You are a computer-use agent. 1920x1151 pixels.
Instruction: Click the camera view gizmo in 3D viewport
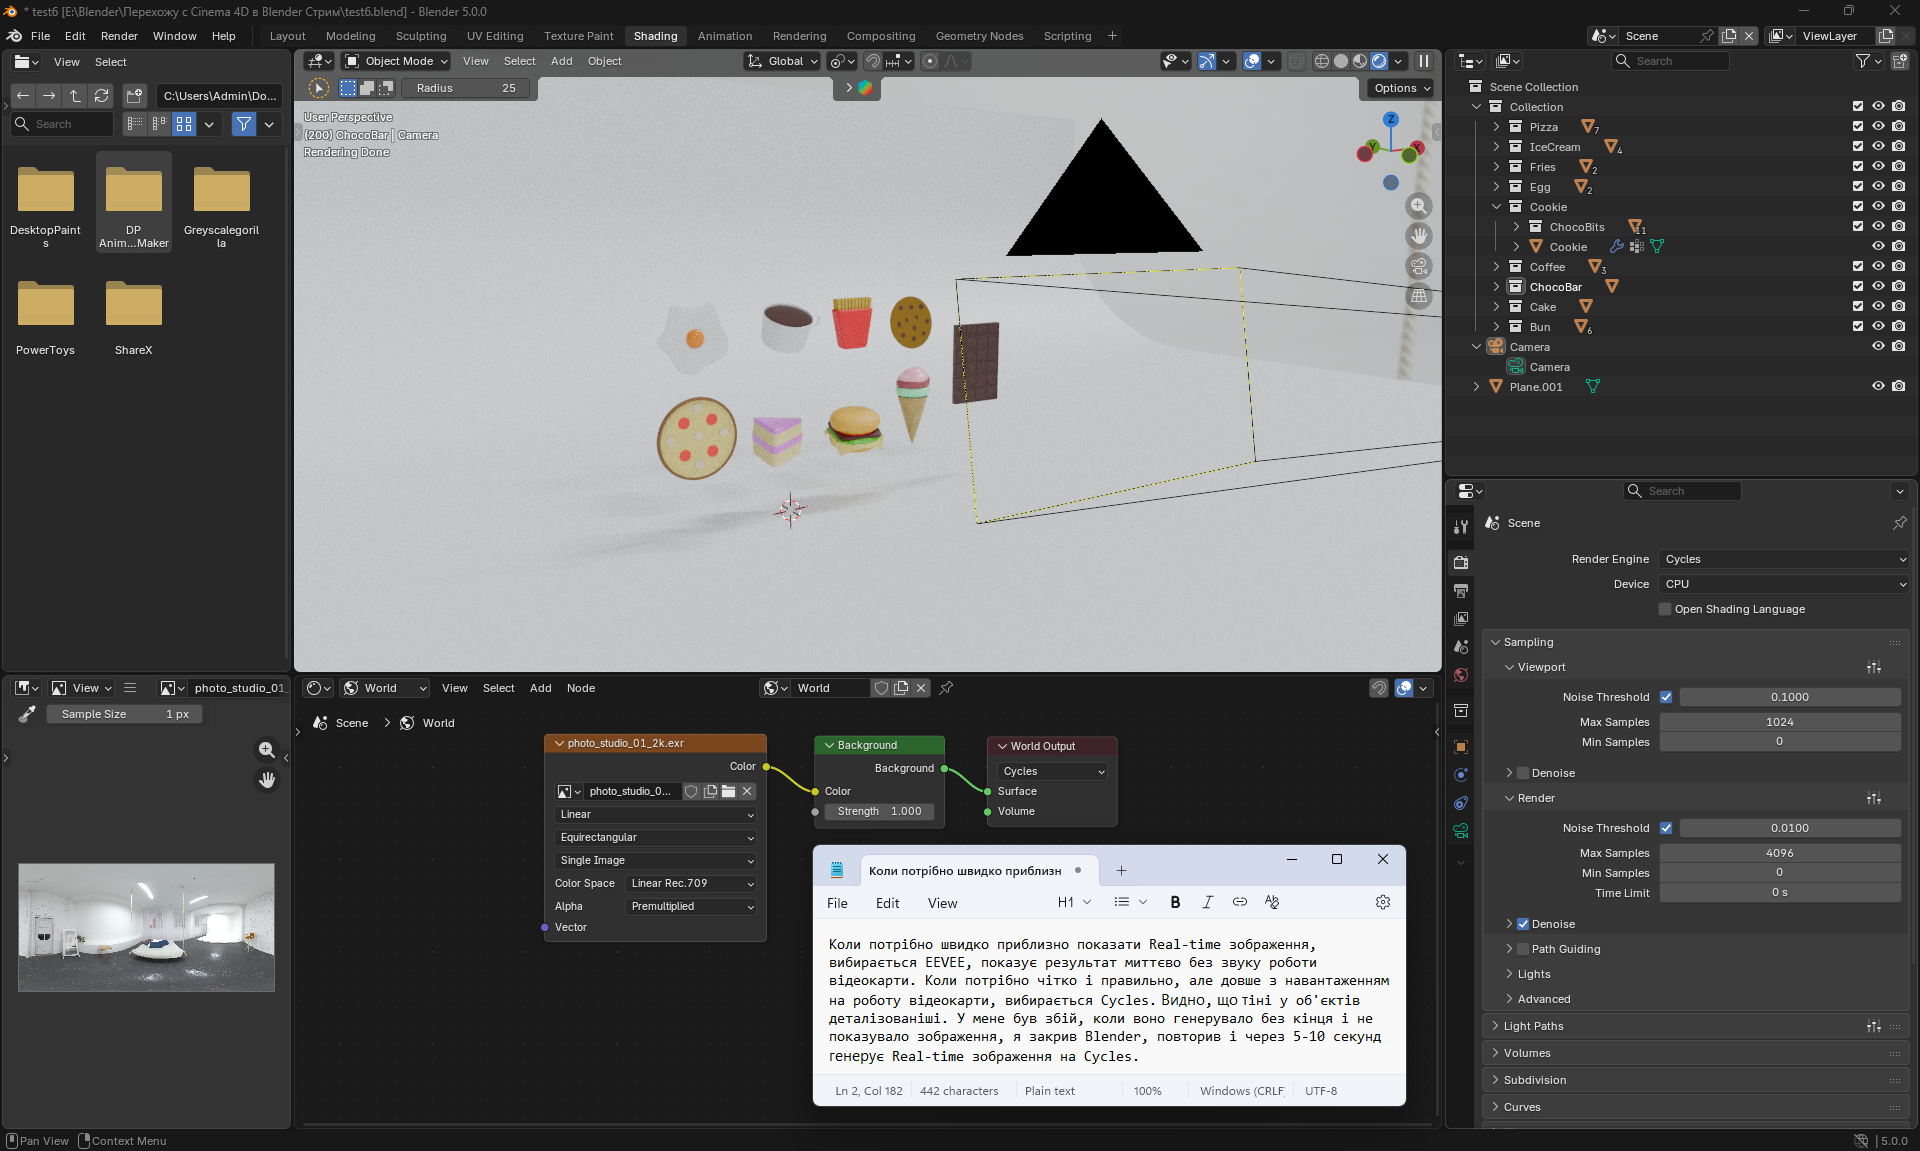tap(1418, 266)
